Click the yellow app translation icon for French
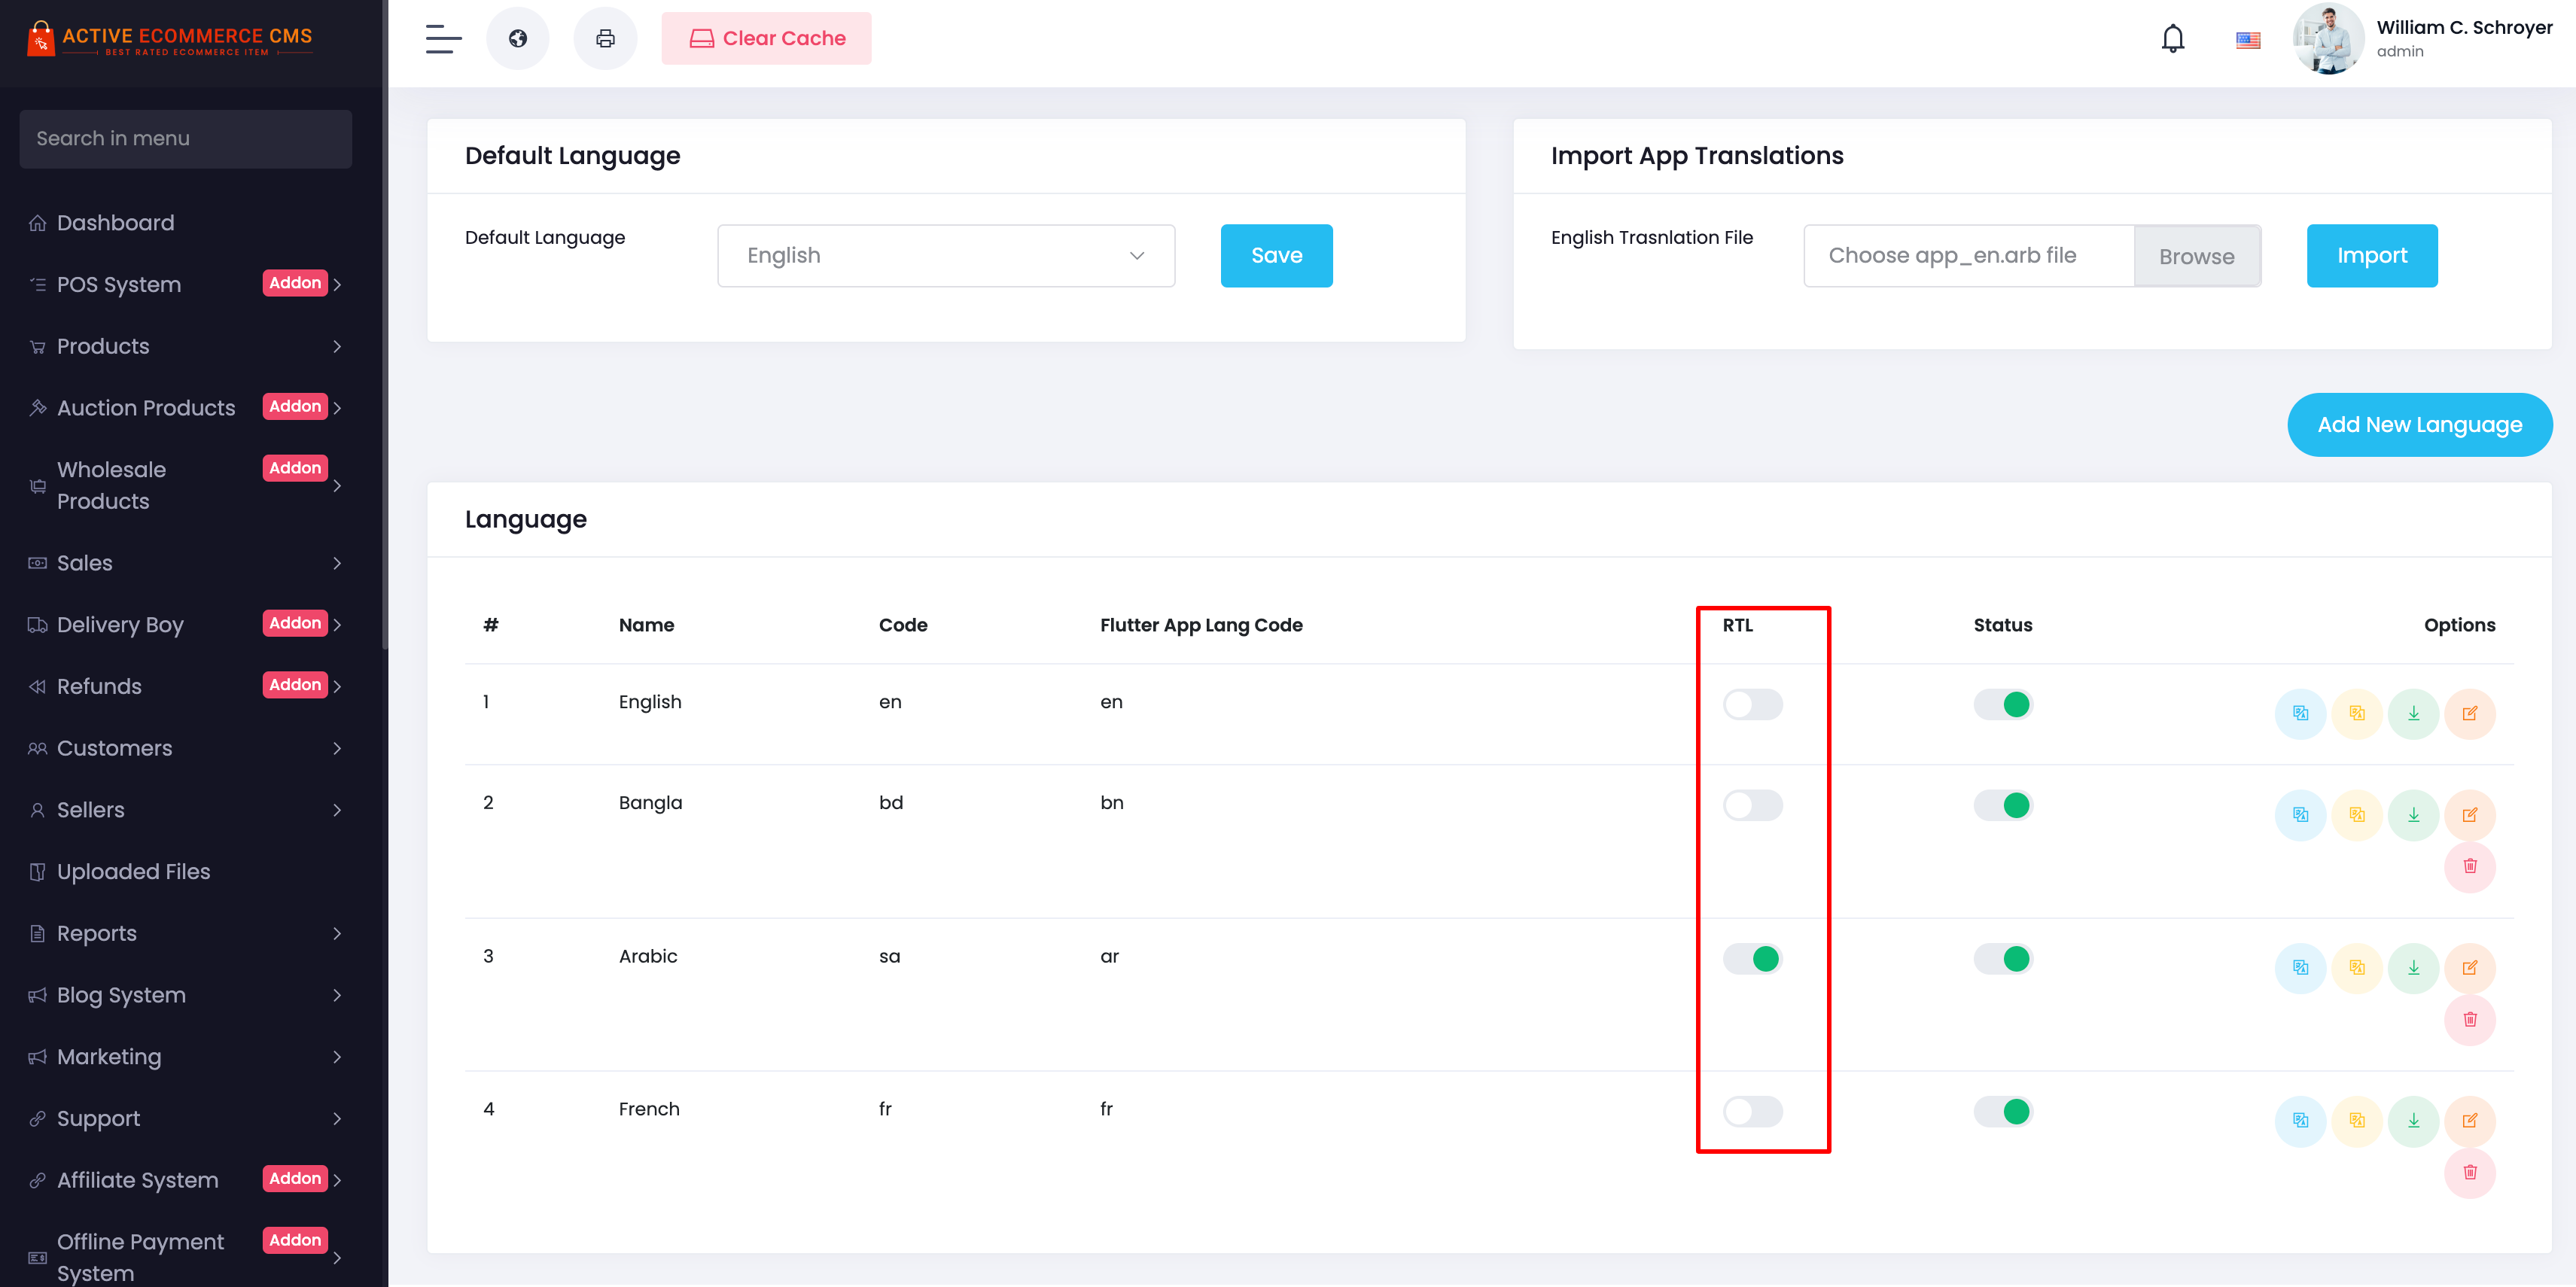This screenshot has width=2576, height=1287. pos(2357,1120)
